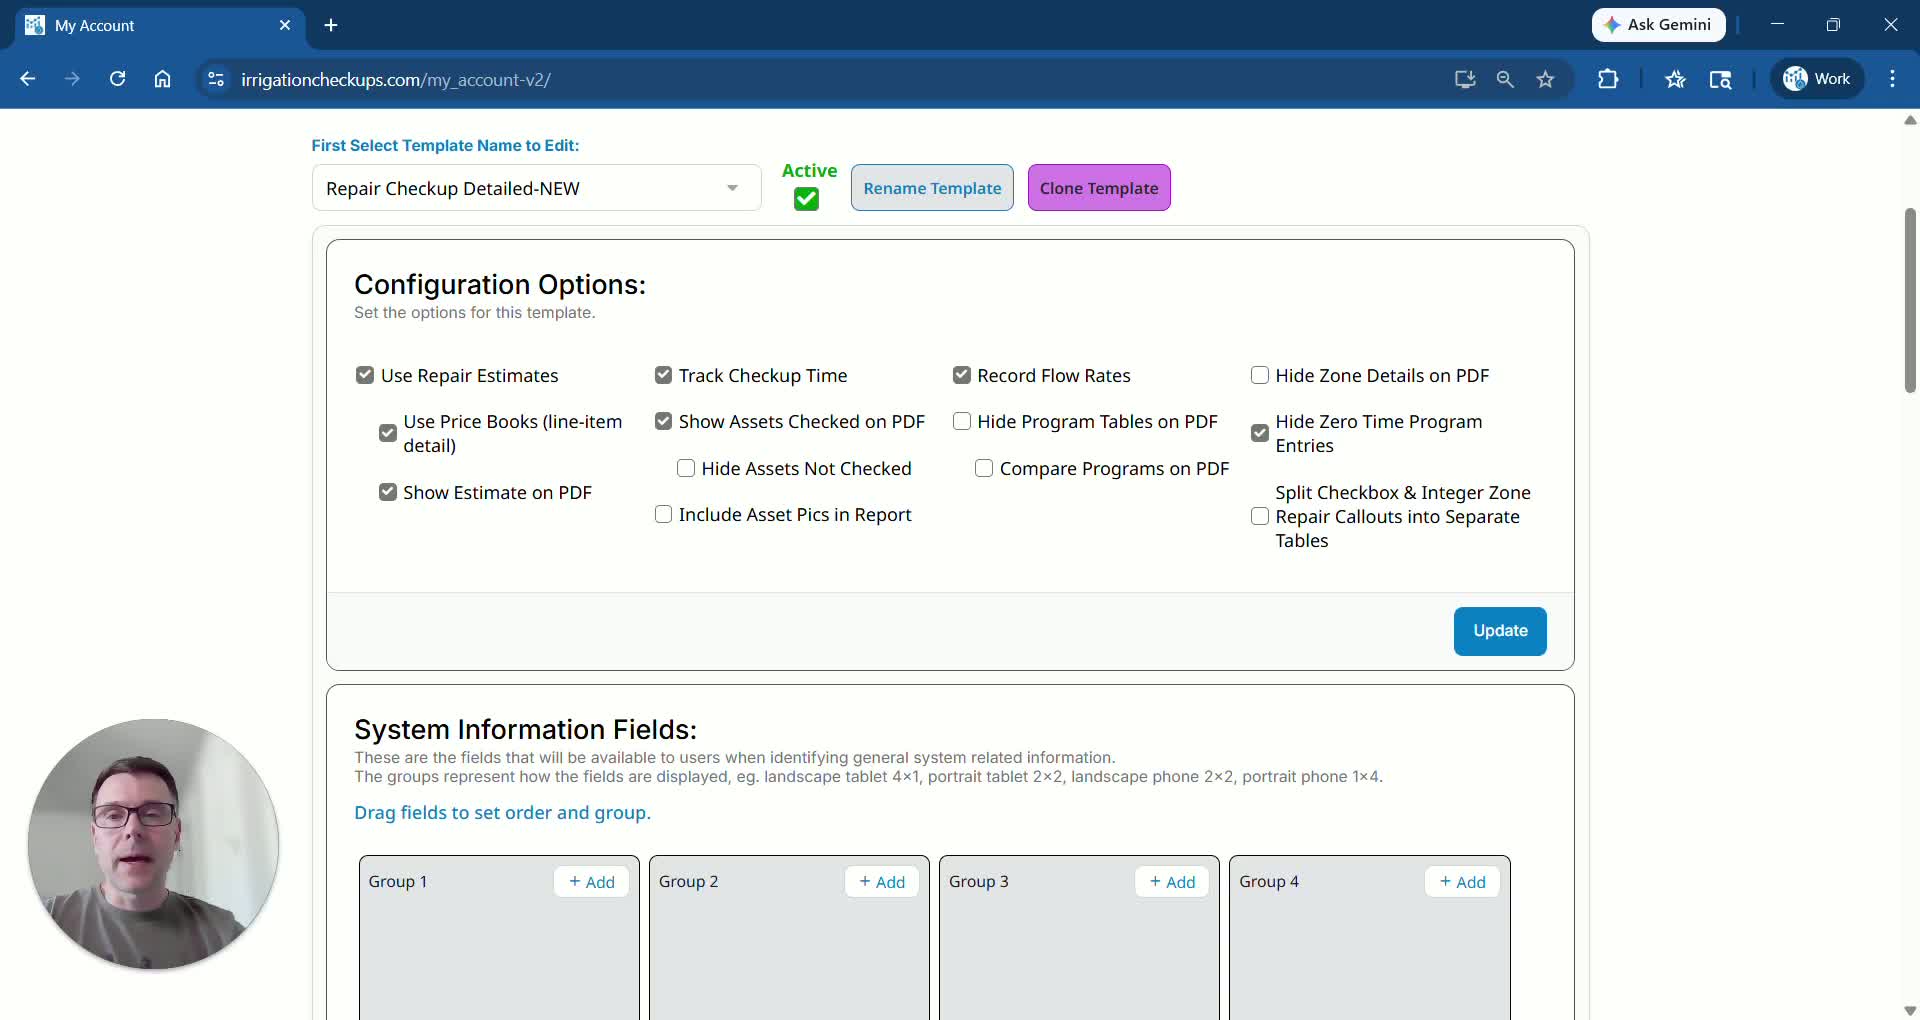Click the Clone Template button
Image resolution: width=1920 pixels, height=1020 pixels.
(1099, 188)
